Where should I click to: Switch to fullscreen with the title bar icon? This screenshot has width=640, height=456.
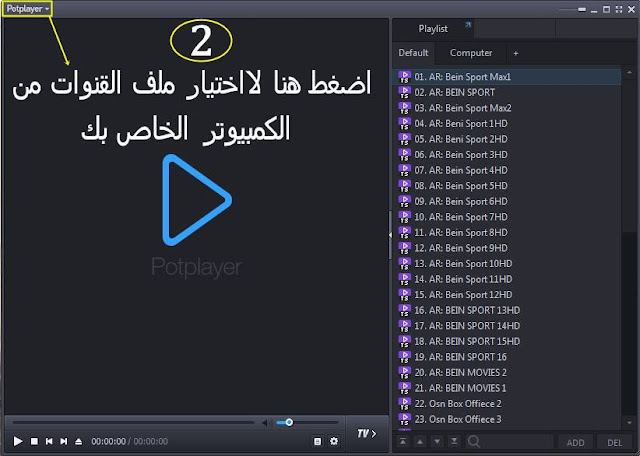(619, 9)
